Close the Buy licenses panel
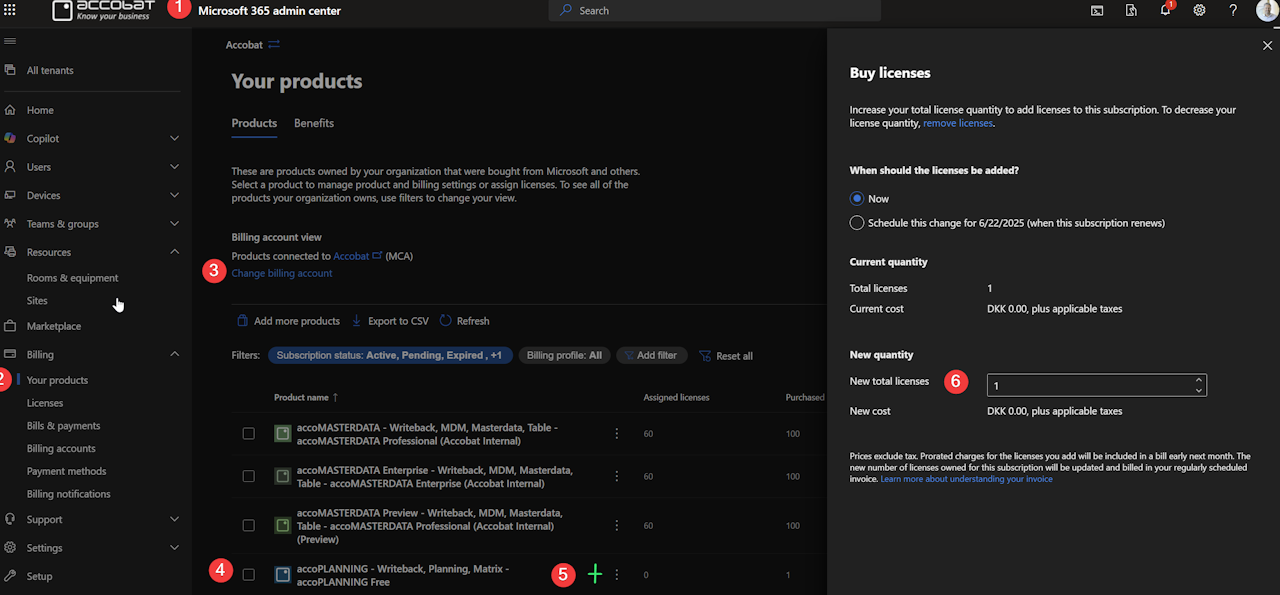The image size is (1280, 595). (1268, 46)
